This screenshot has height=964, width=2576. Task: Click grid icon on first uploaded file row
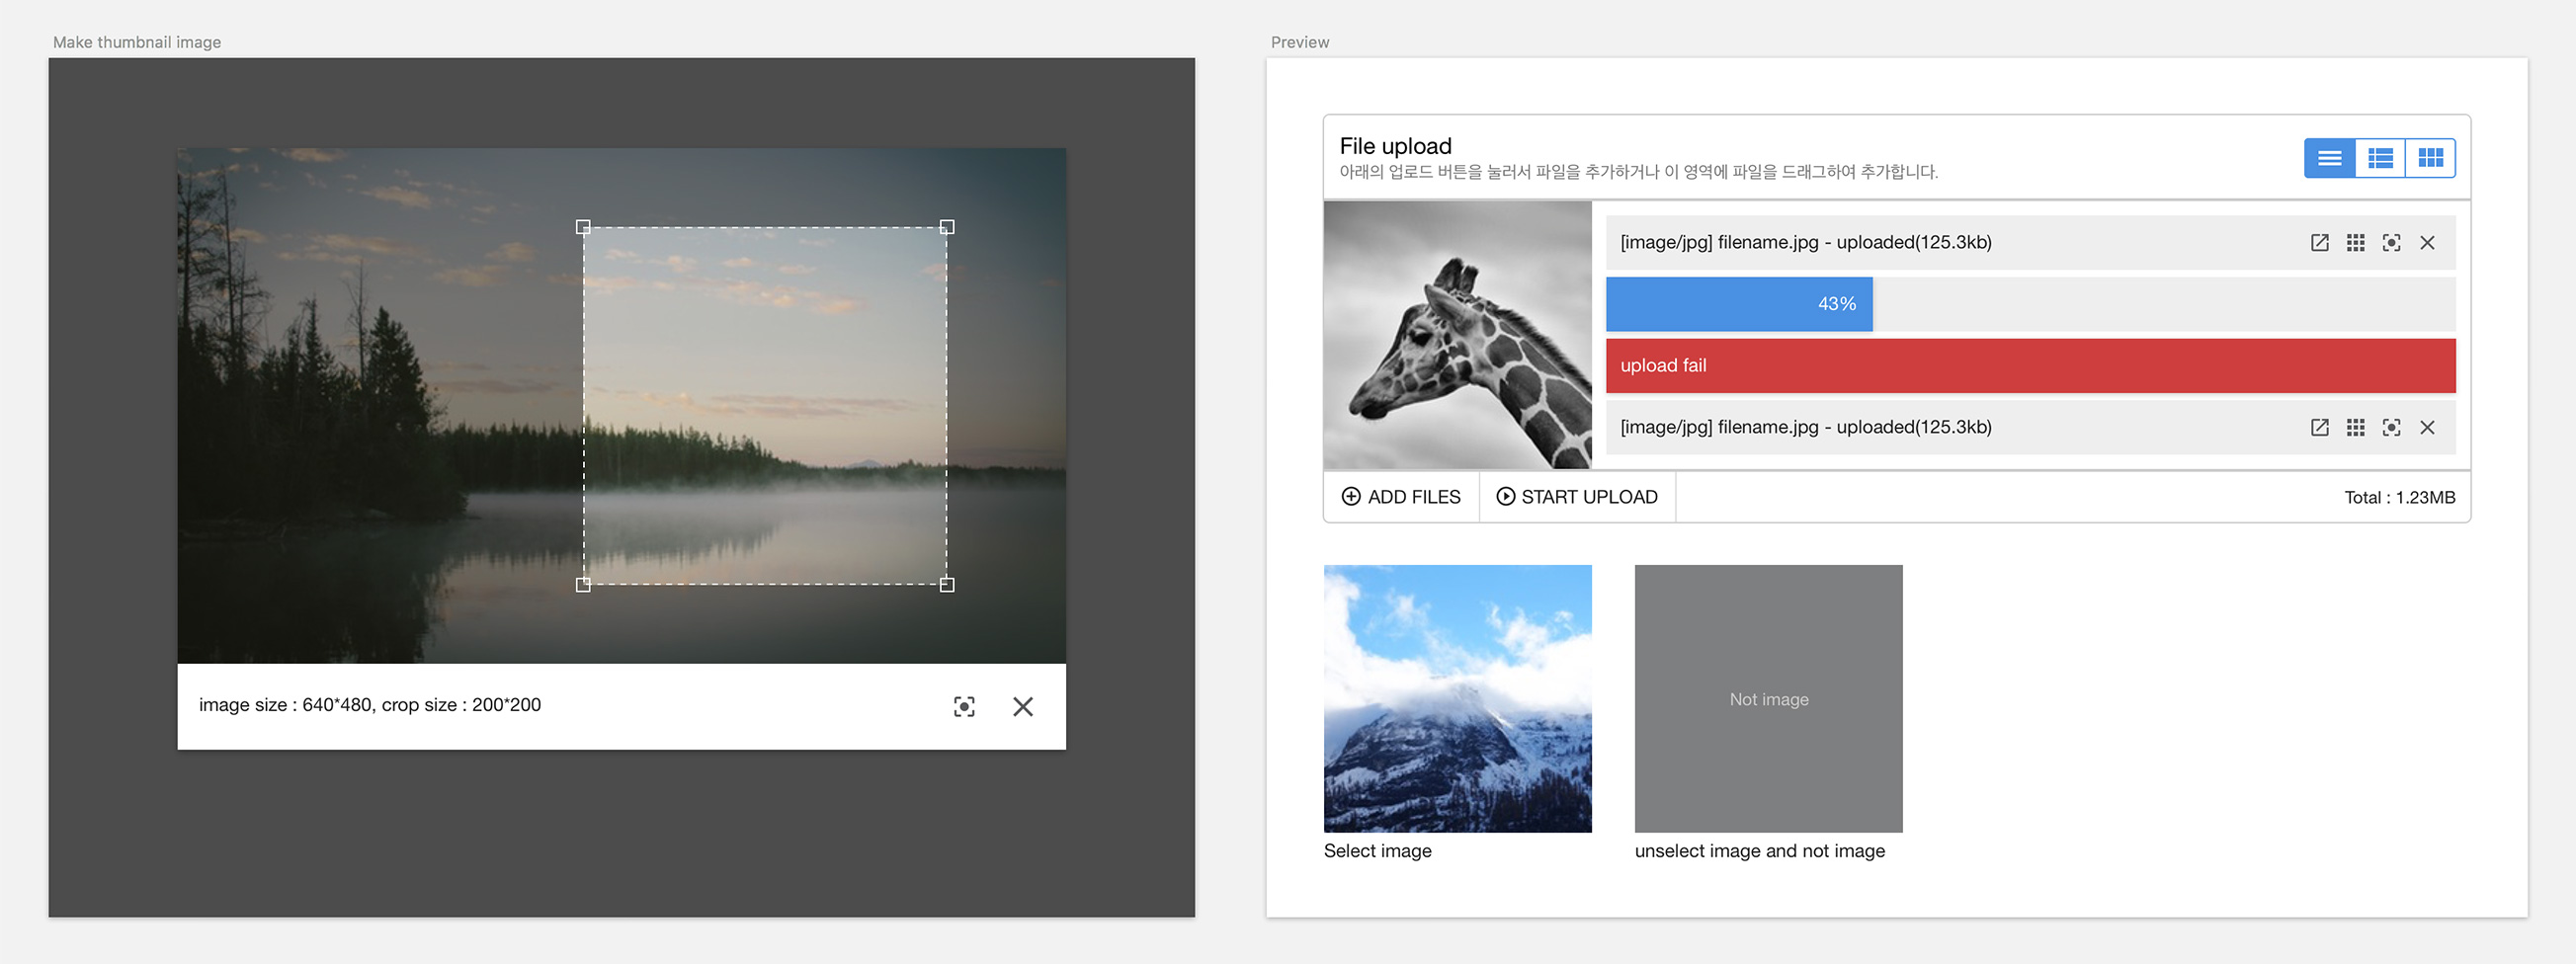pos(2355,243)
